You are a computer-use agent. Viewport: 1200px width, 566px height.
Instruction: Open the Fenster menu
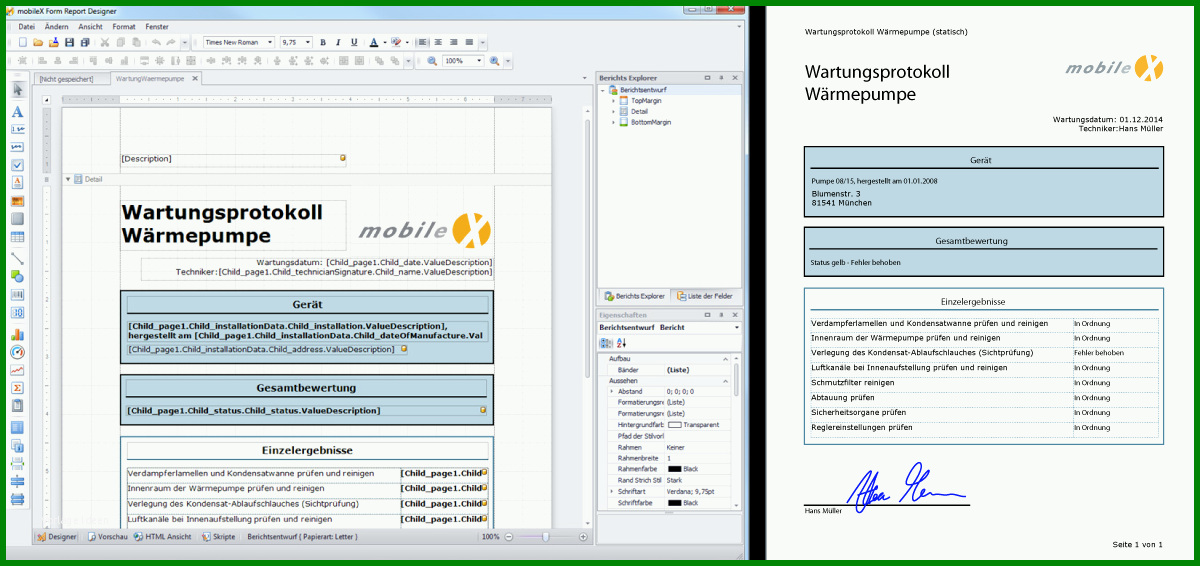tap(157, 26)
